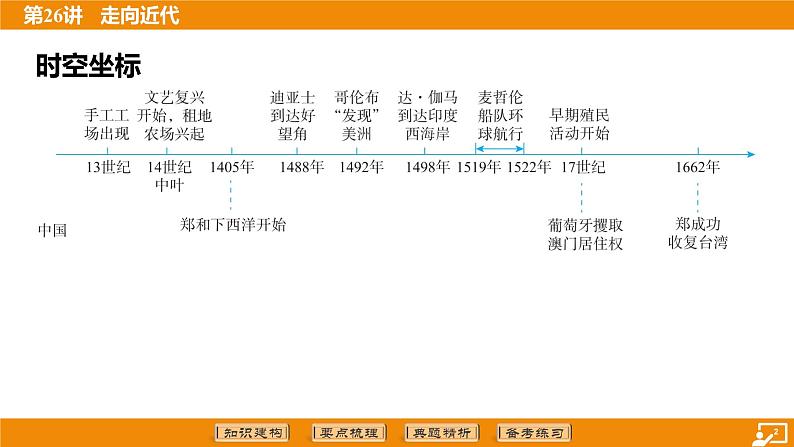Select the 达·伽马到达印度西海岸 text
The height and width of the screenshot is (447, 794).
(427, 115)
